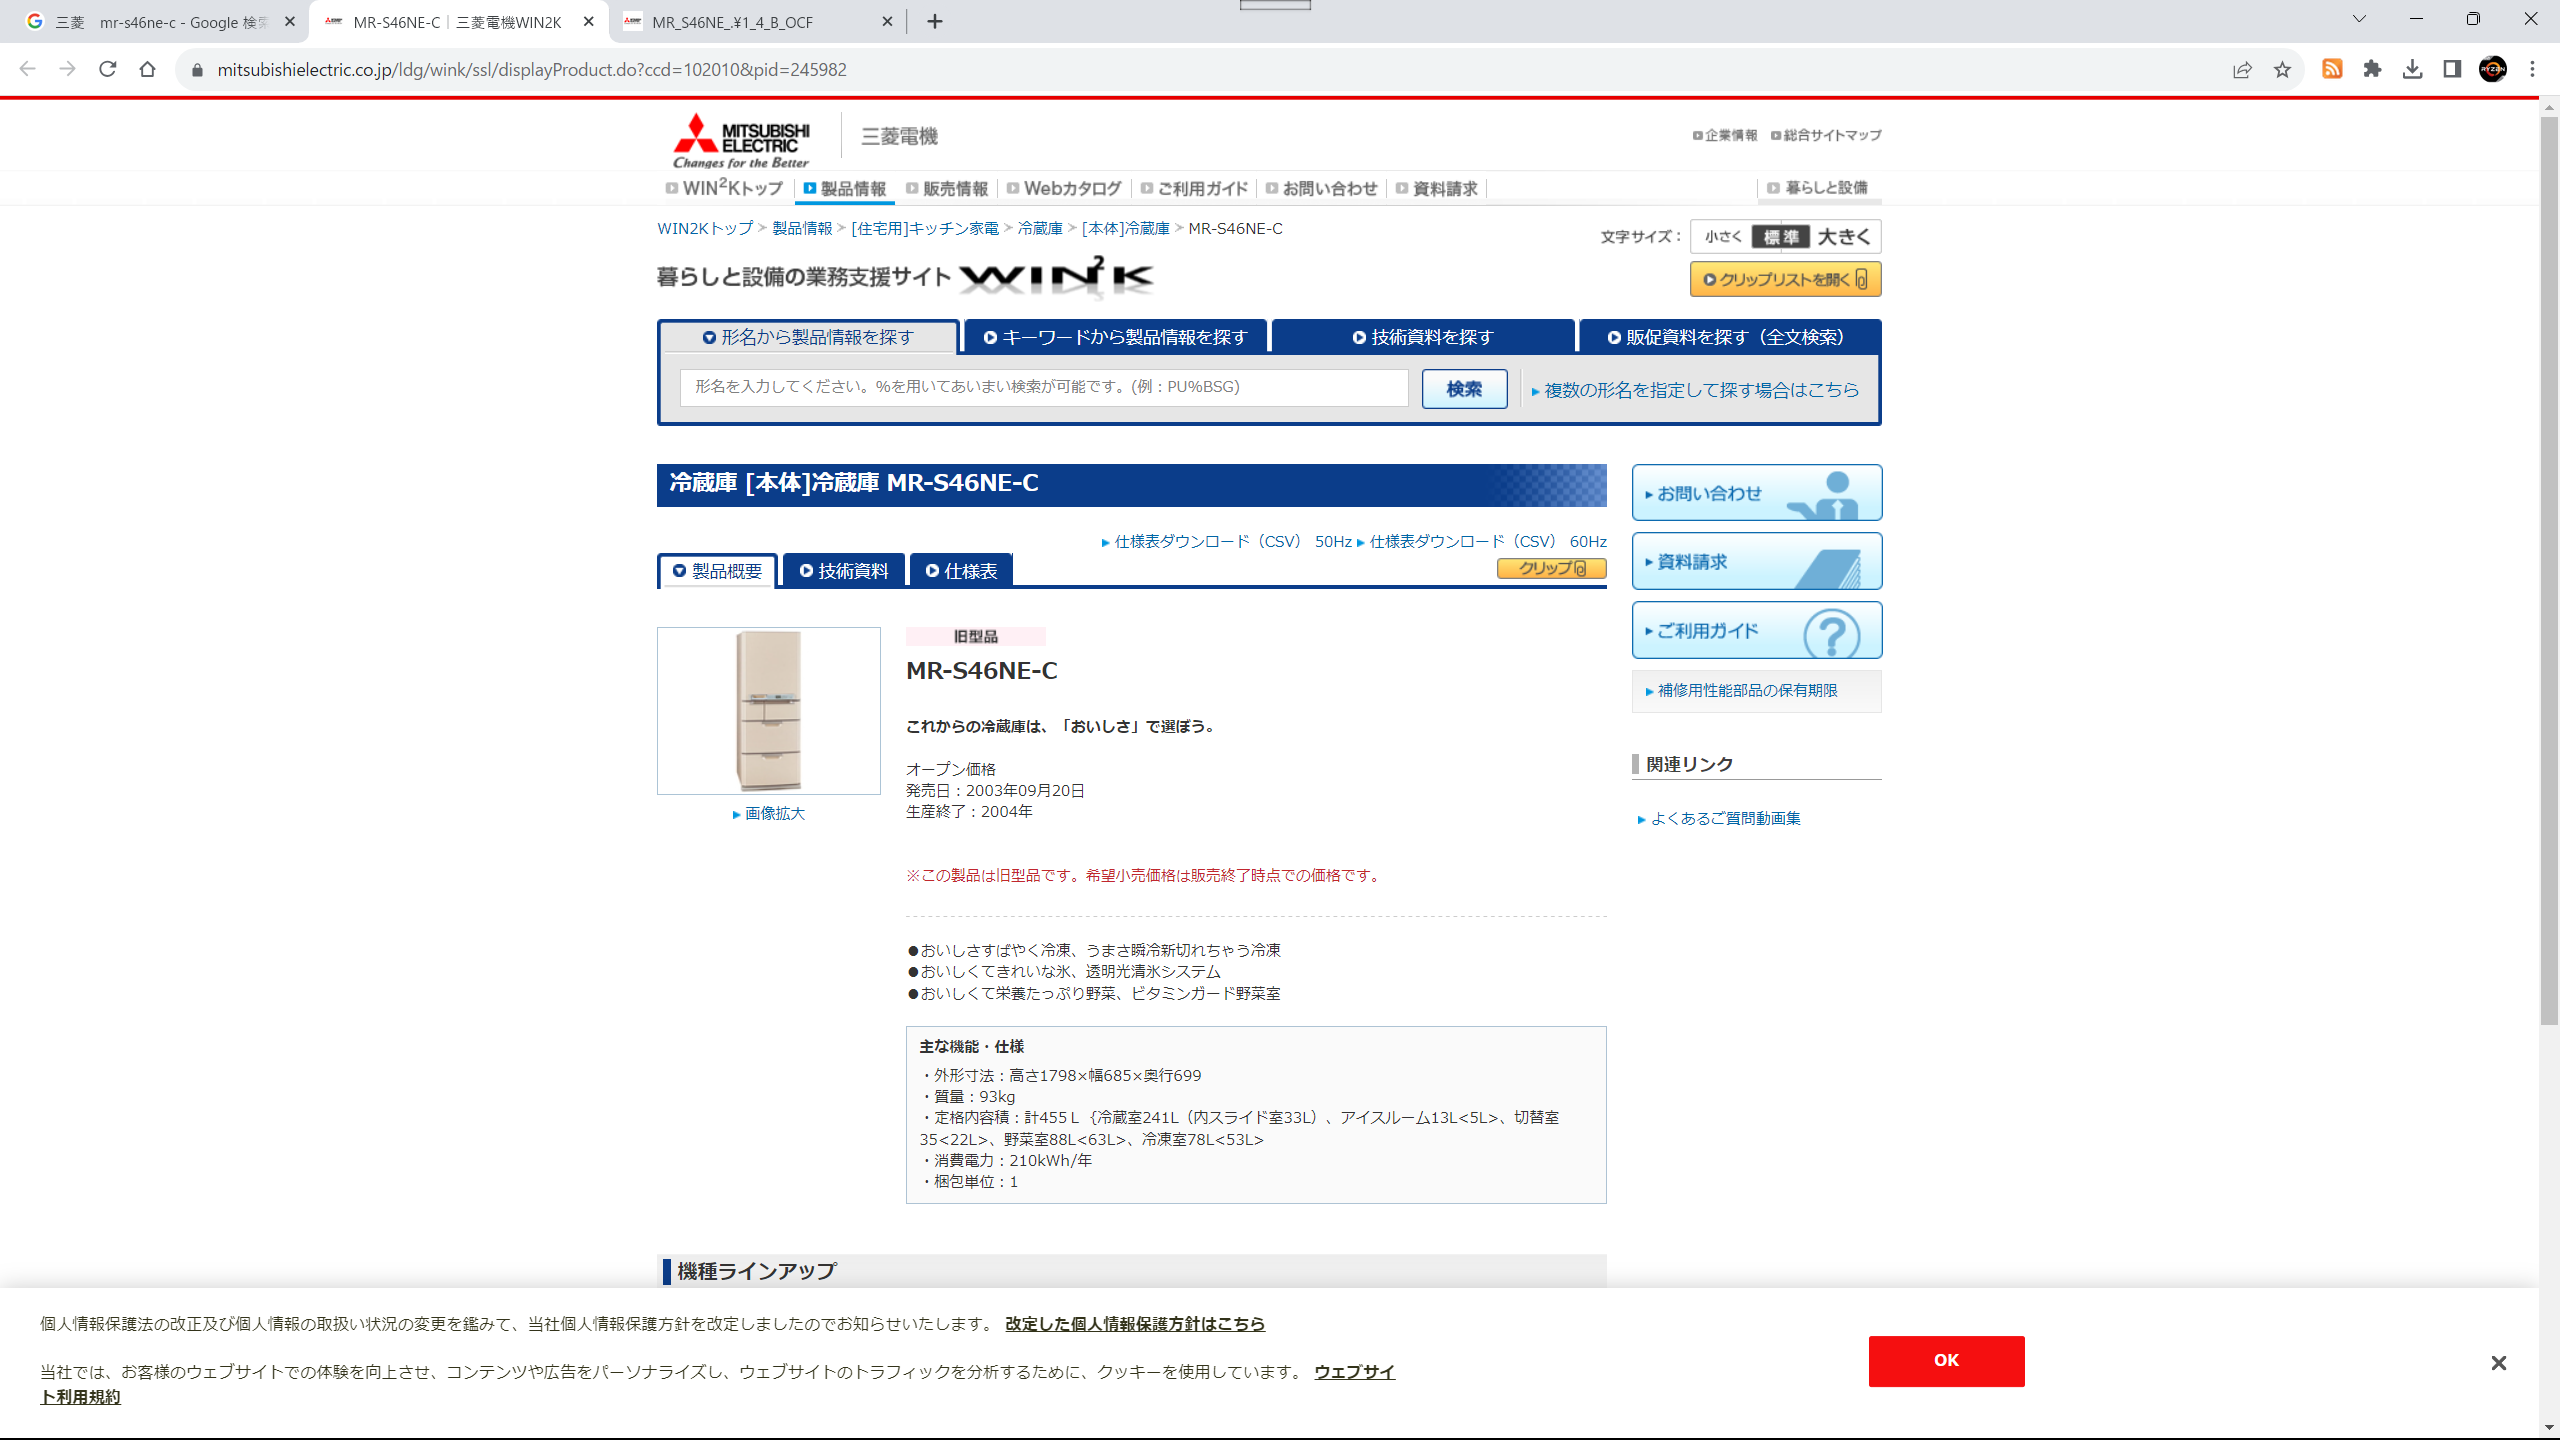This screenshot has width=2560, height=1440.
Task: Select the 製品概要 tab
Action: [717, 571]
